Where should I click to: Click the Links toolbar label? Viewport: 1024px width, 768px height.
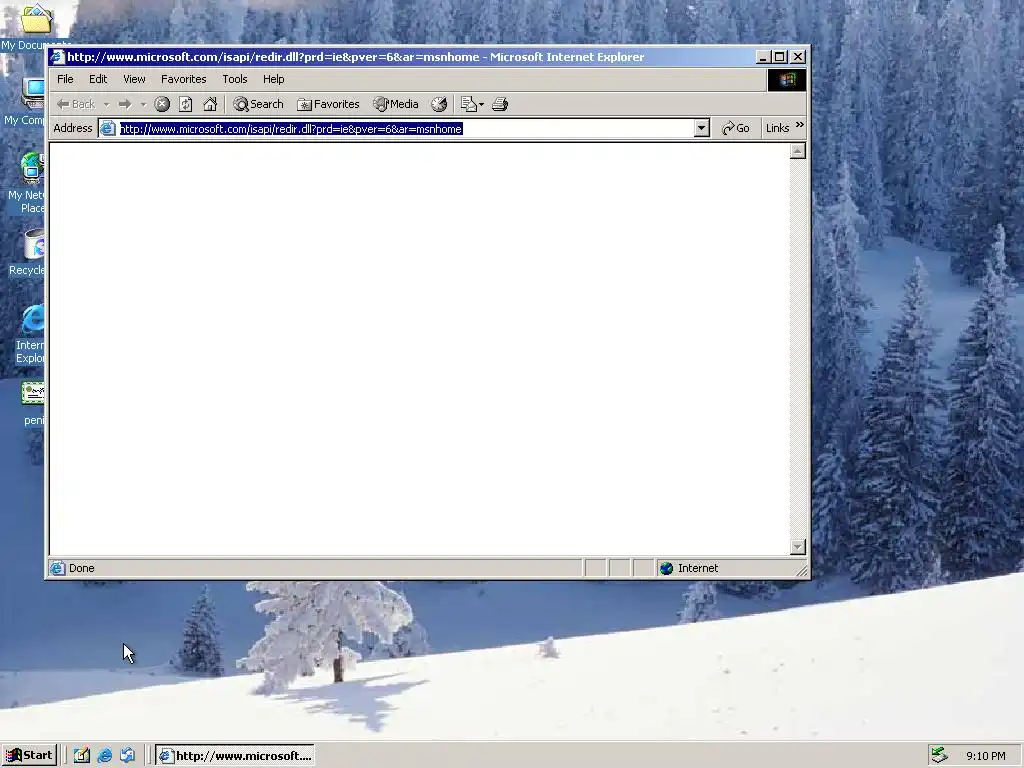tap(777, 128)
